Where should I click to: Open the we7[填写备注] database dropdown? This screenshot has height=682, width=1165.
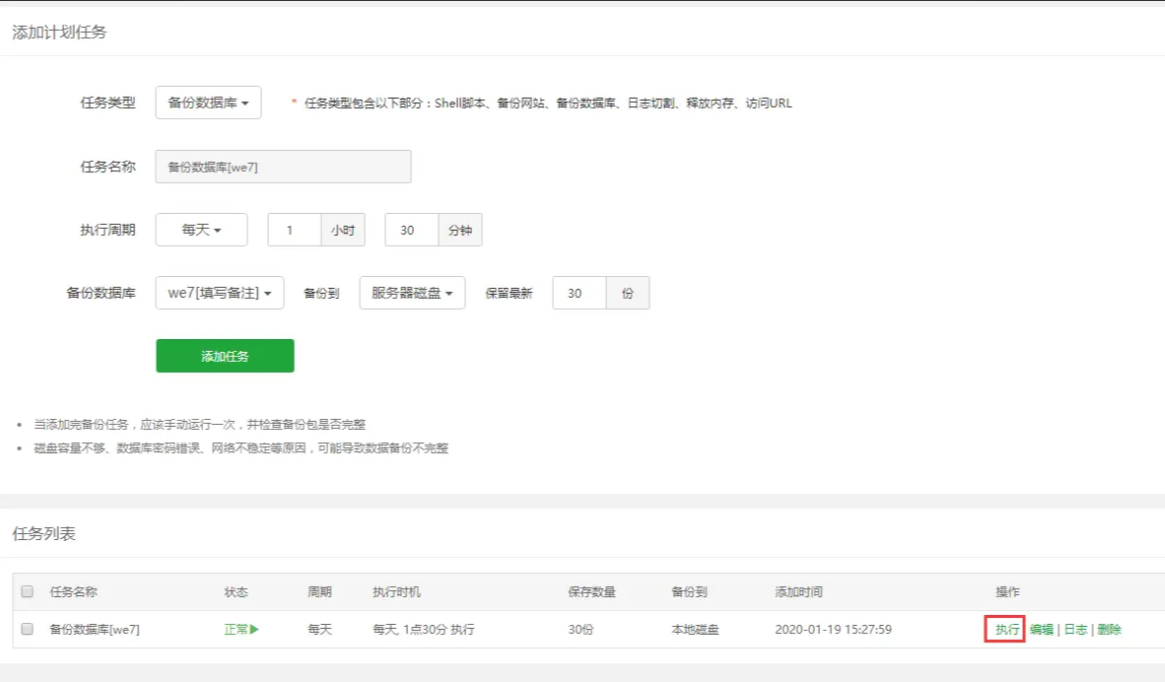tap(220, 293)
